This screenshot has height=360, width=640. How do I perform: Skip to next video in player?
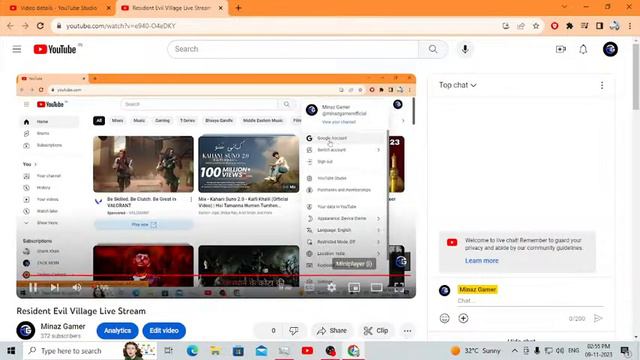(55, 287)
